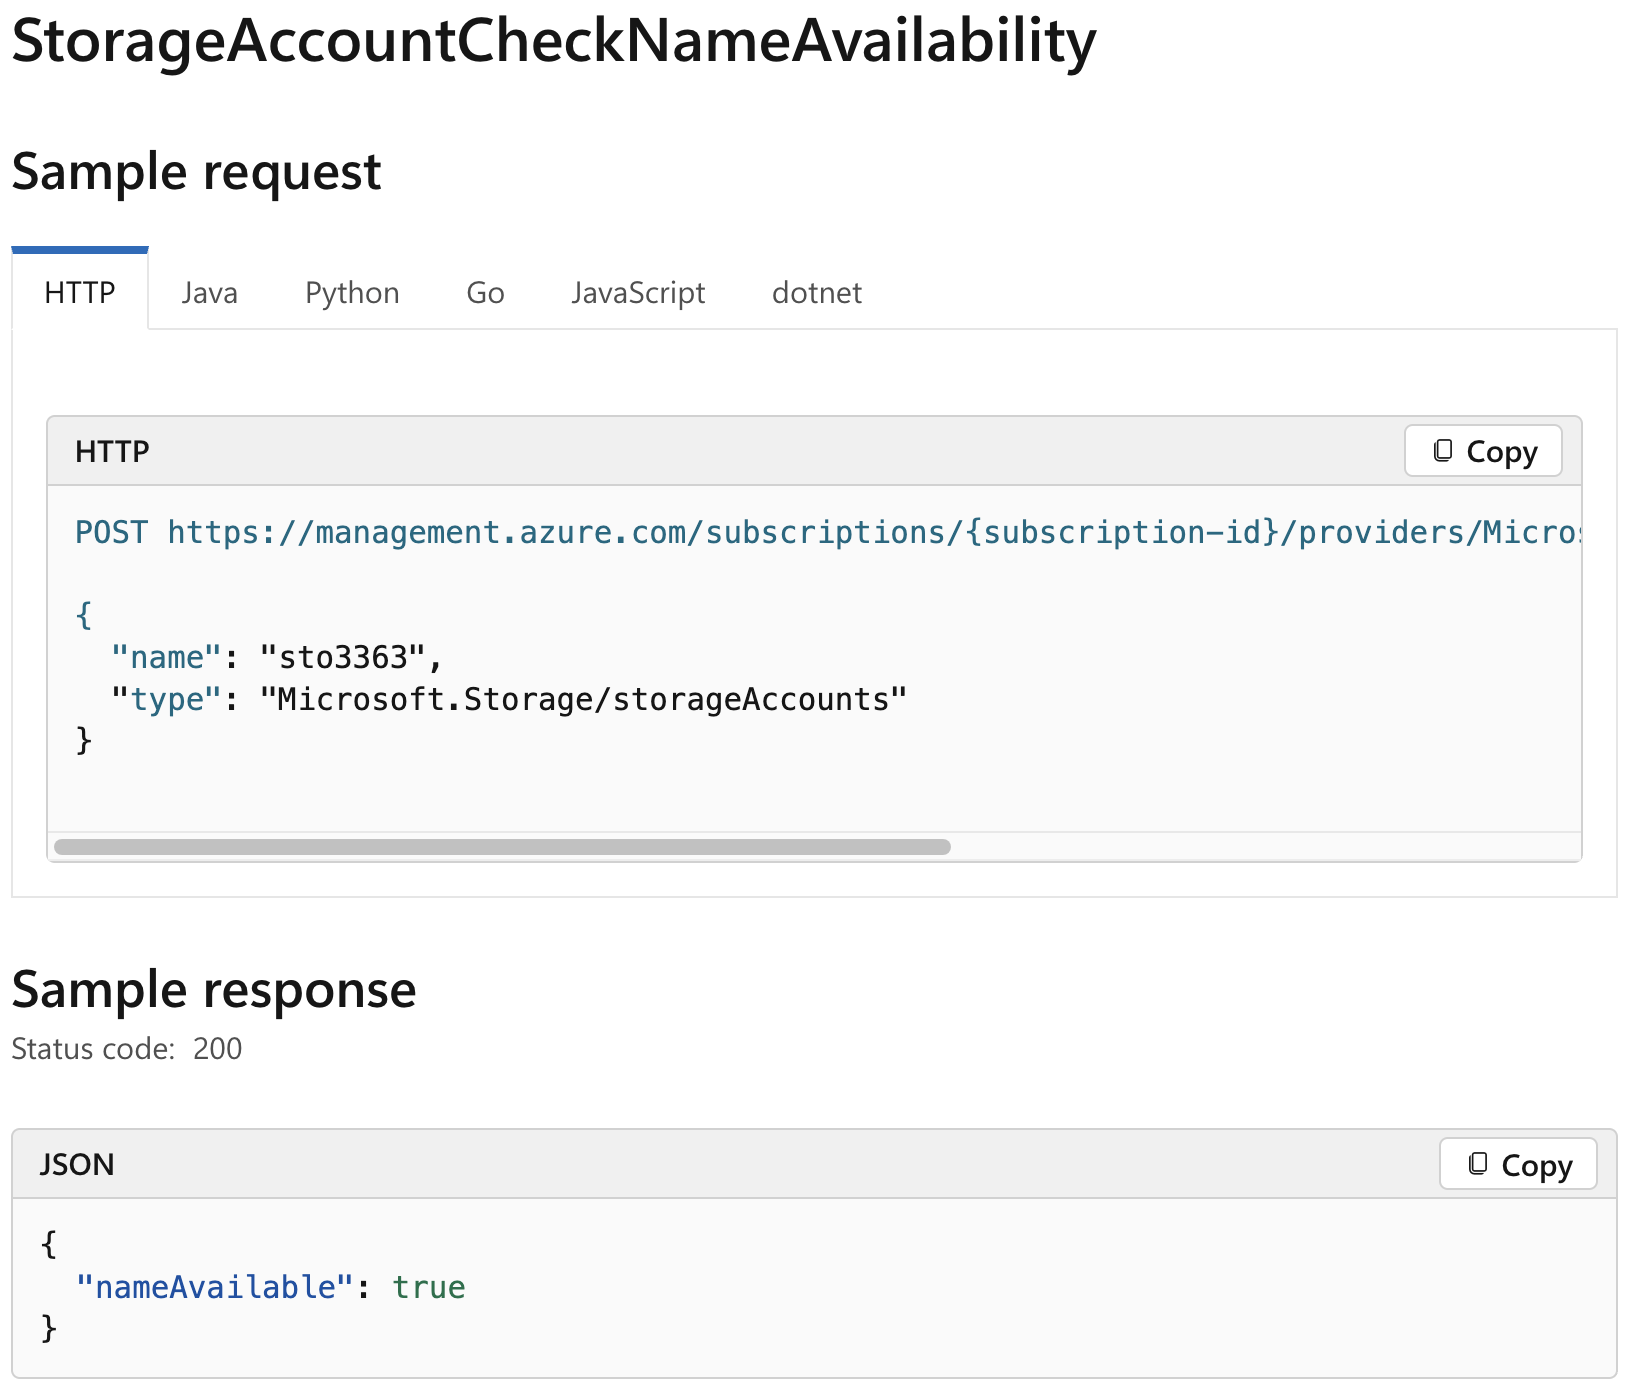Switch to the Java tab
Image resolution: width=1634 pixels, height=1392 pixels.
210,293
